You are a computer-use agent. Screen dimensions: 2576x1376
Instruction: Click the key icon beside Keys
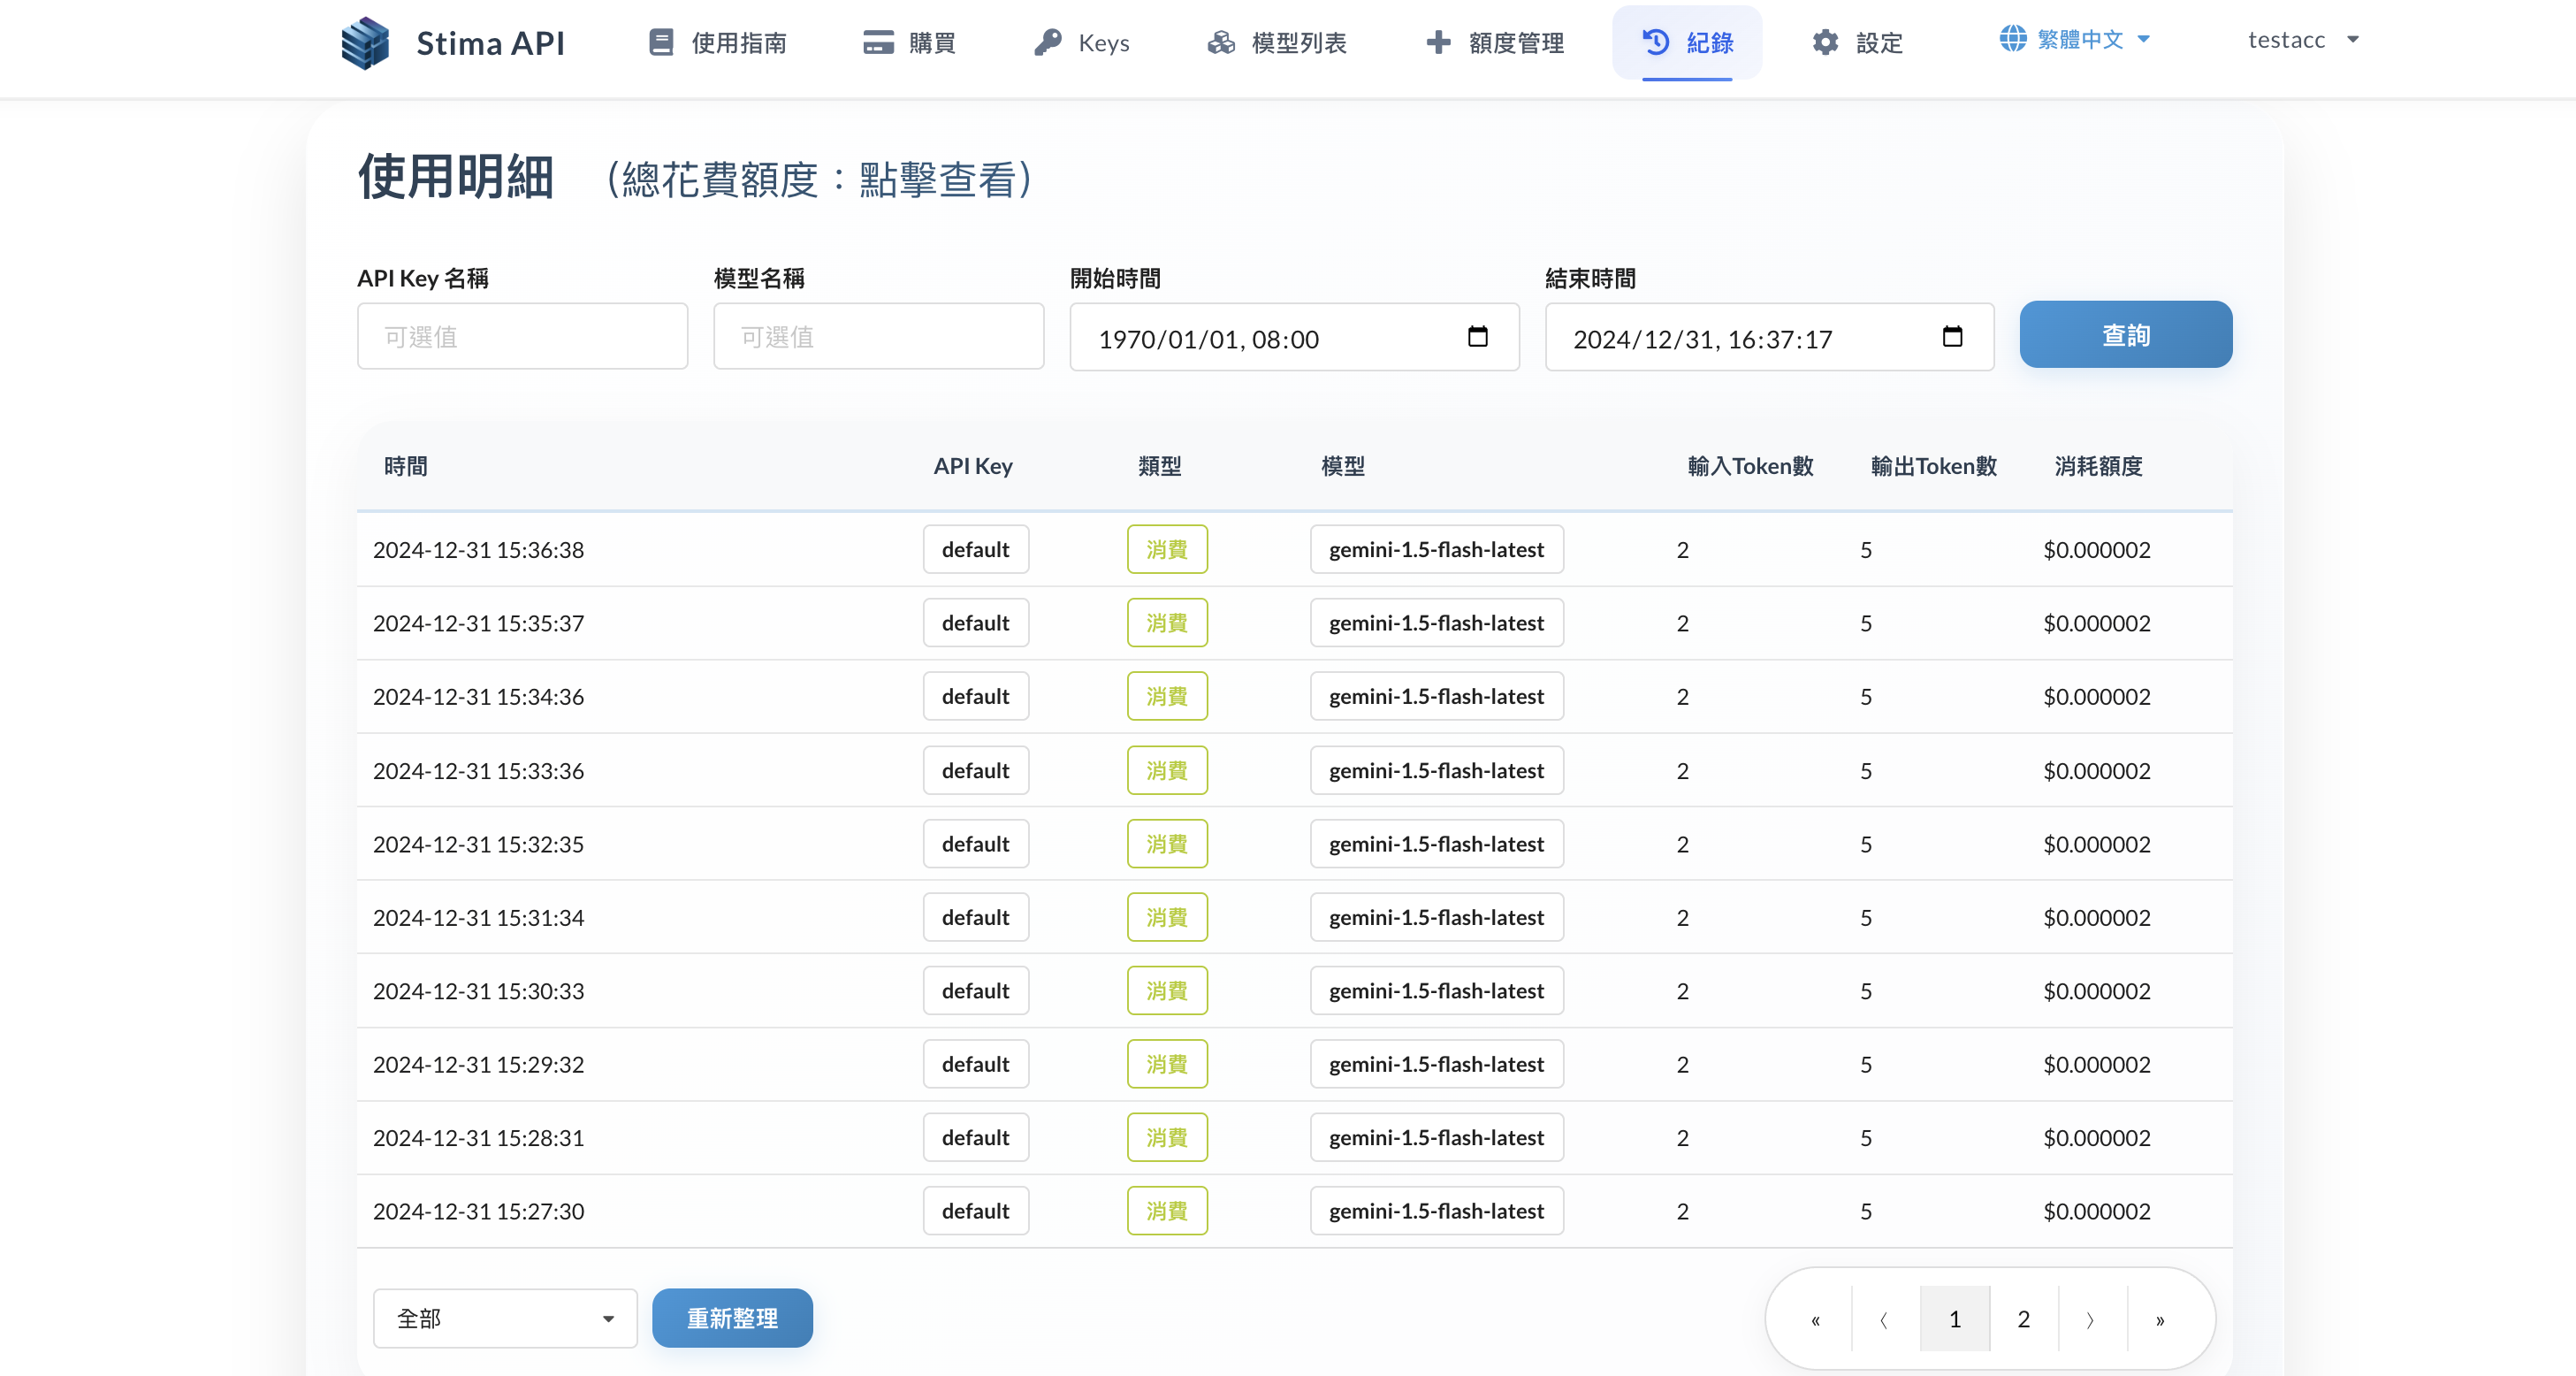tap(1047, 42)
